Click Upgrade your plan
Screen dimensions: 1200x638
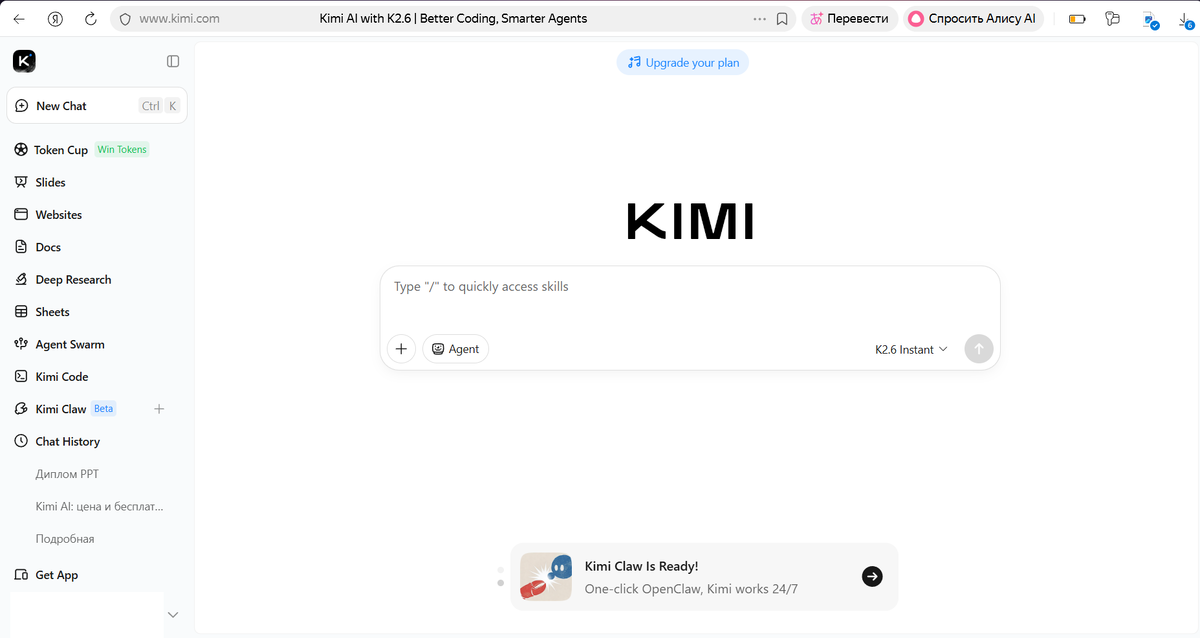click(683, 63)
